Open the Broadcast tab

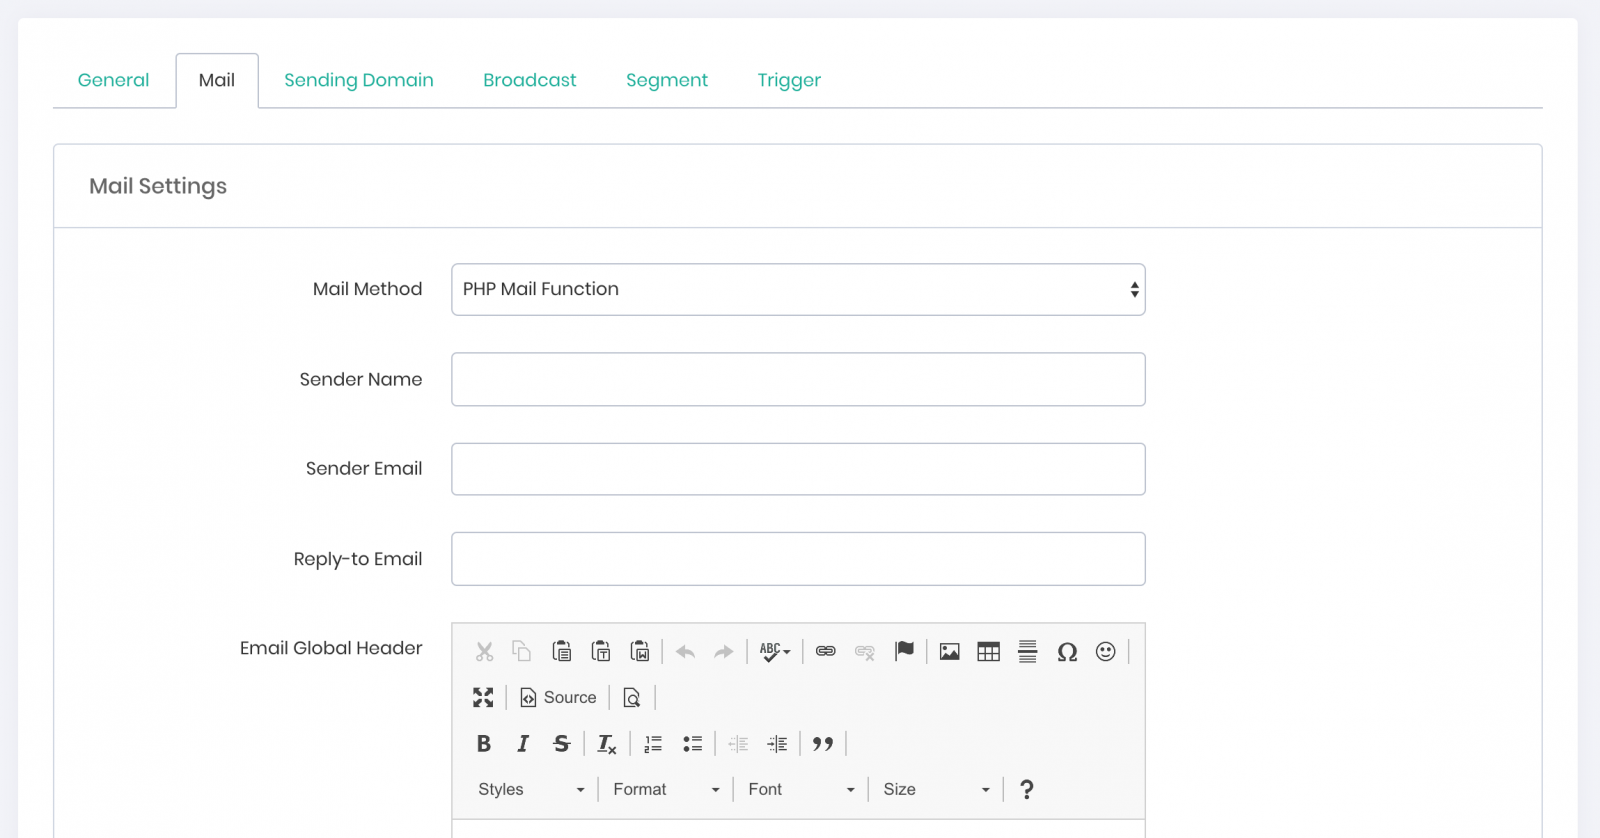point(529,80)
